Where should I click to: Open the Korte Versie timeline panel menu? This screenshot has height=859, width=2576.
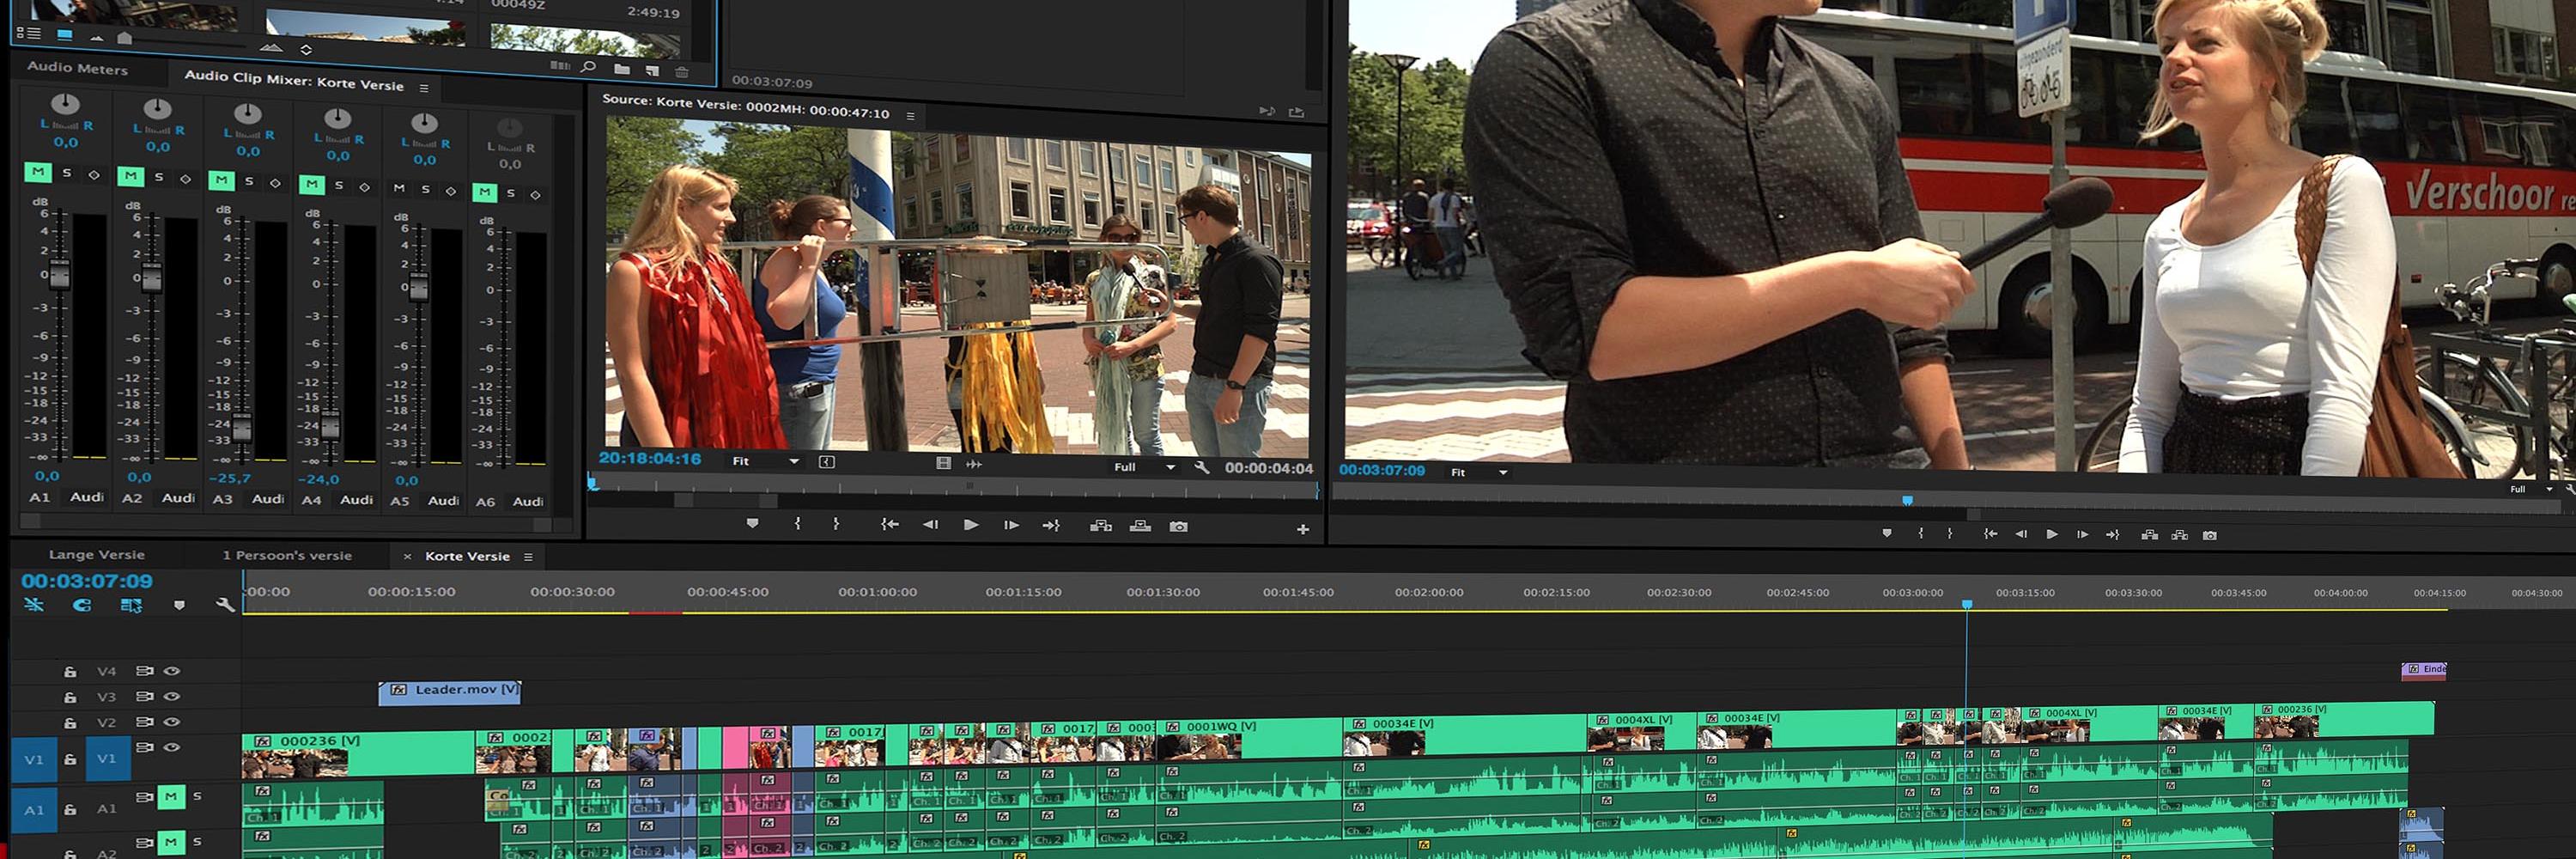coord(528,557)
